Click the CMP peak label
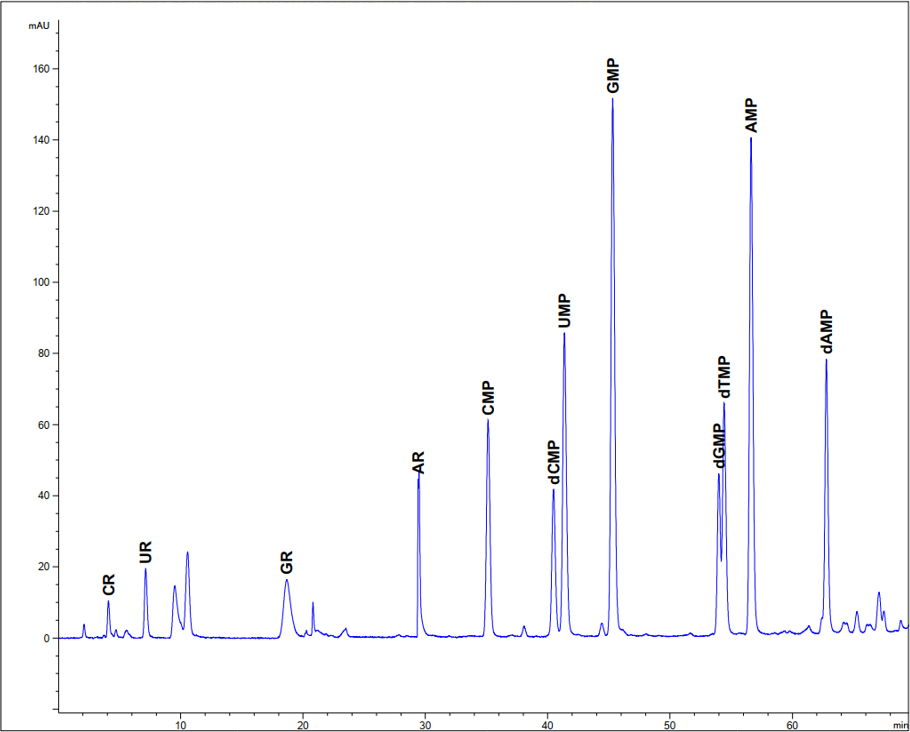This screenshot has height=732, width=910. point(488,398)
